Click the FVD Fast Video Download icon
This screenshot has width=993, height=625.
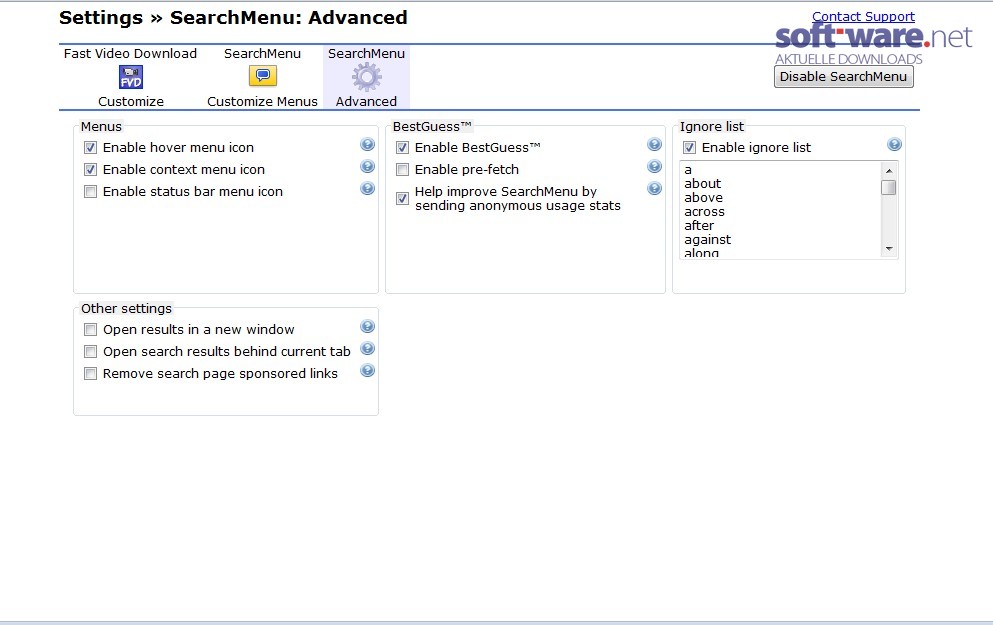point(131,77)
